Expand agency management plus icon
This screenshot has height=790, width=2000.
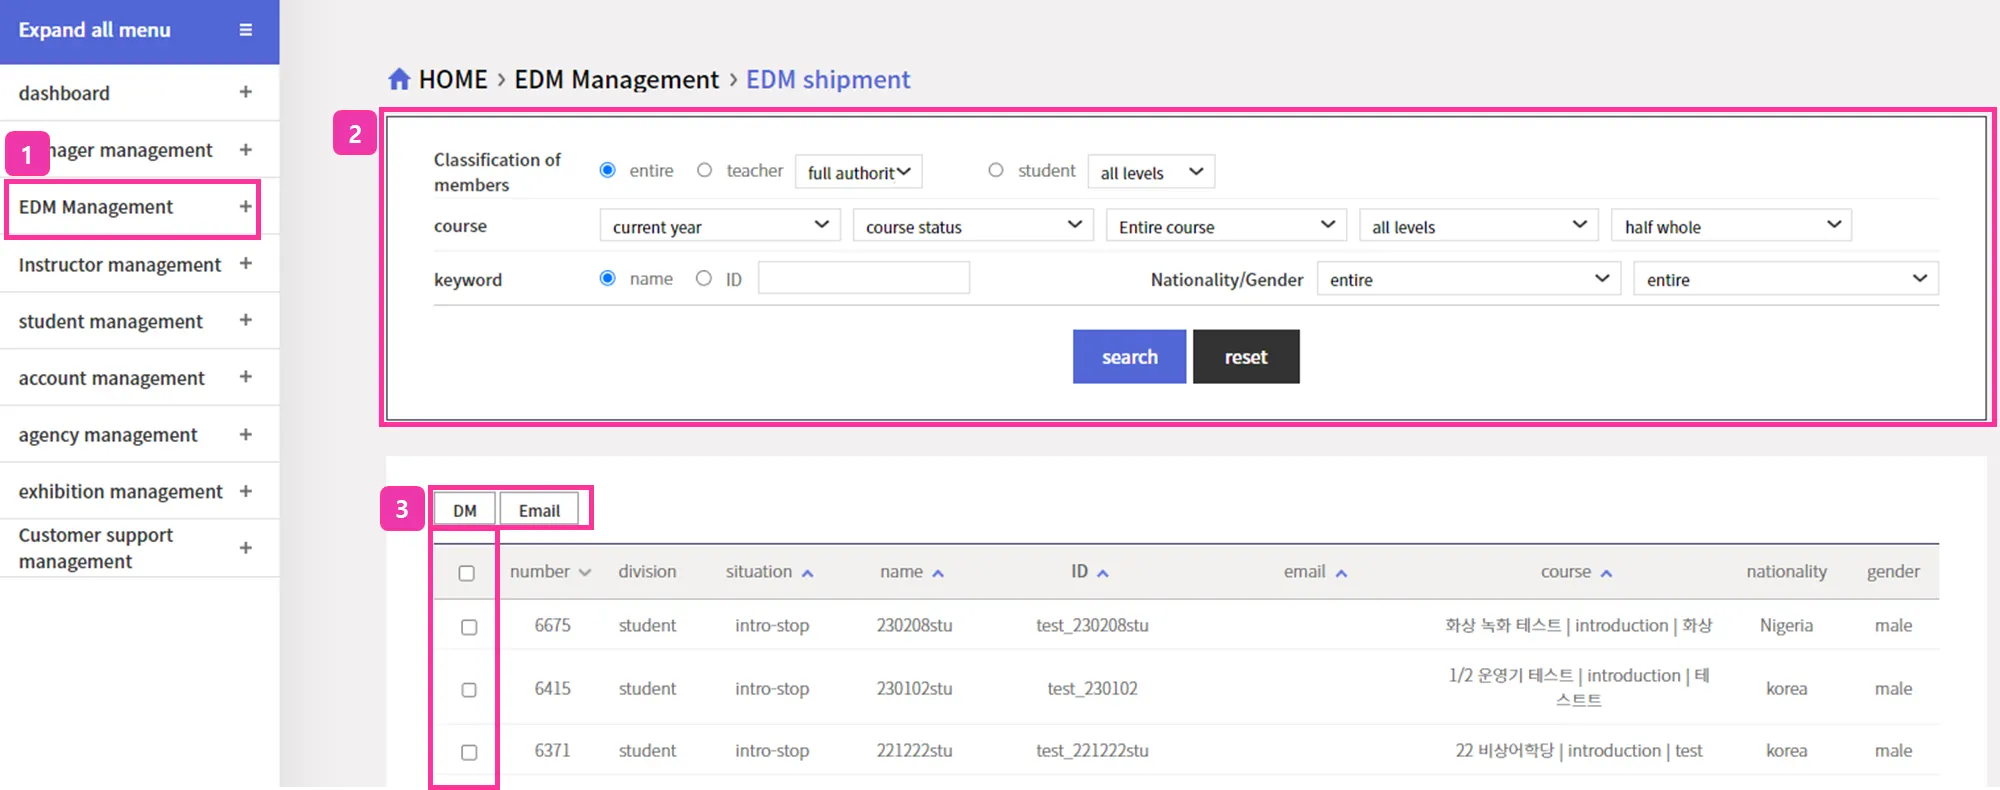(x=245, y=434)
